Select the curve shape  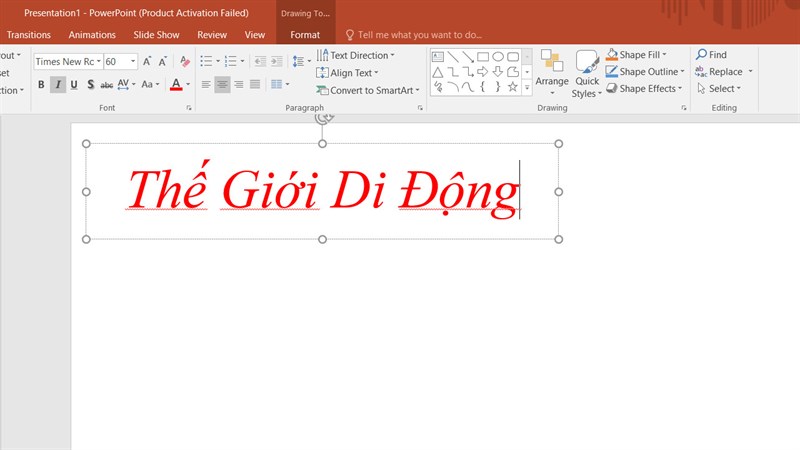(x=468, y=87)
